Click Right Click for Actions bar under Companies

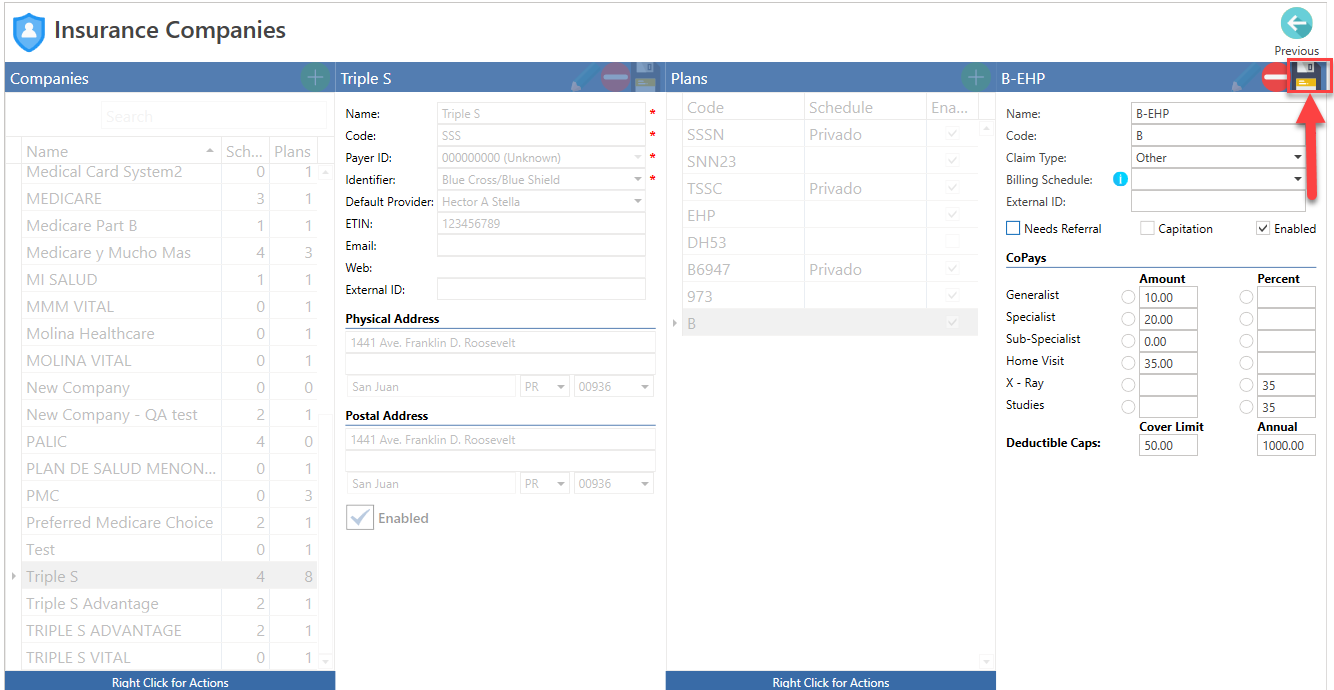[170, 681]
